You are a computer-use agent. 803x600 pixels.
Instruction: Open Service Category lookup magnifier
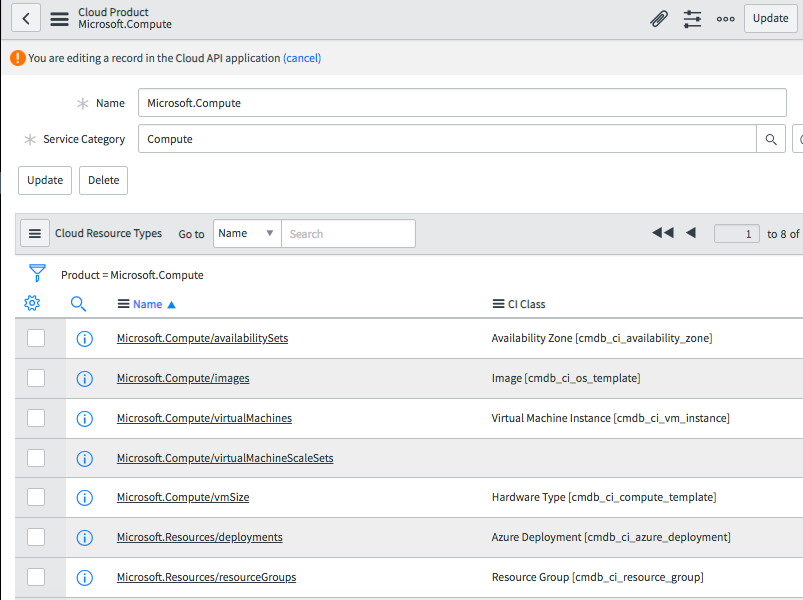[771, 139]
